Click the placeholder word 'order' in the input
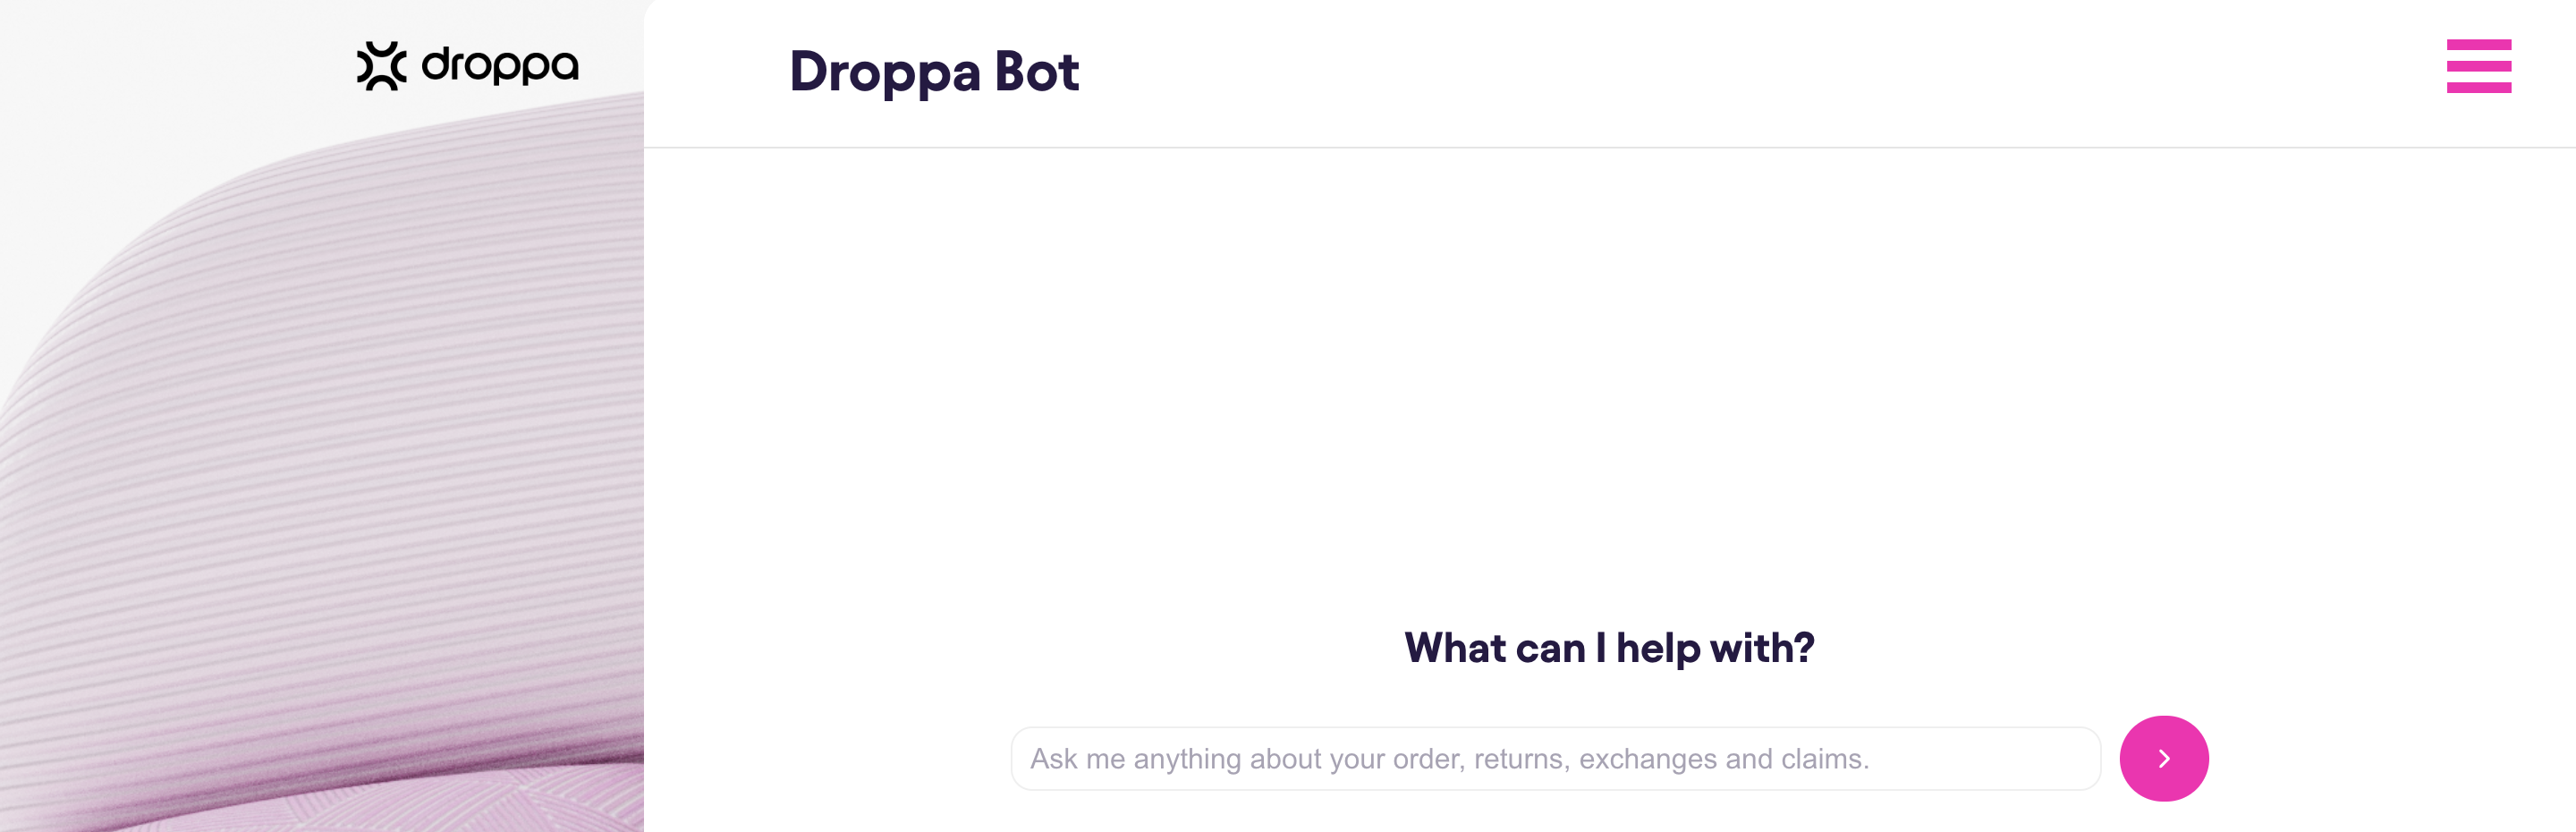This screenshot has height=832, width=2576. pos(1427,759)
